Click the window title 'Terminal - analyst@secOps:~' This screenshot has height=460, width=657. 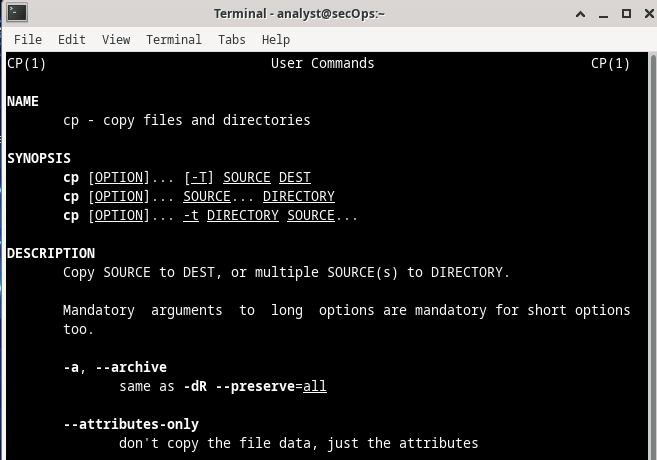pyautogui.click(x=299, y=14)
